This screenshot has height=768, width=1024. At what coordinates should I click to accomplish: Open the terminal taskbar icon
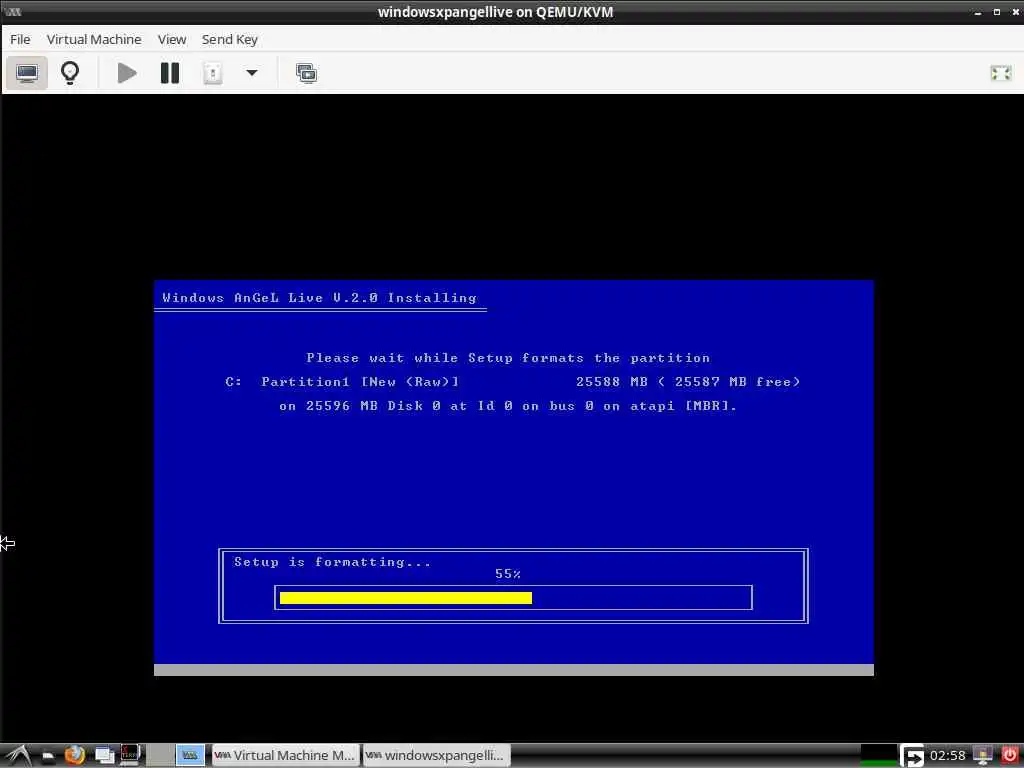pyautogui.click(x=130, y=755)
